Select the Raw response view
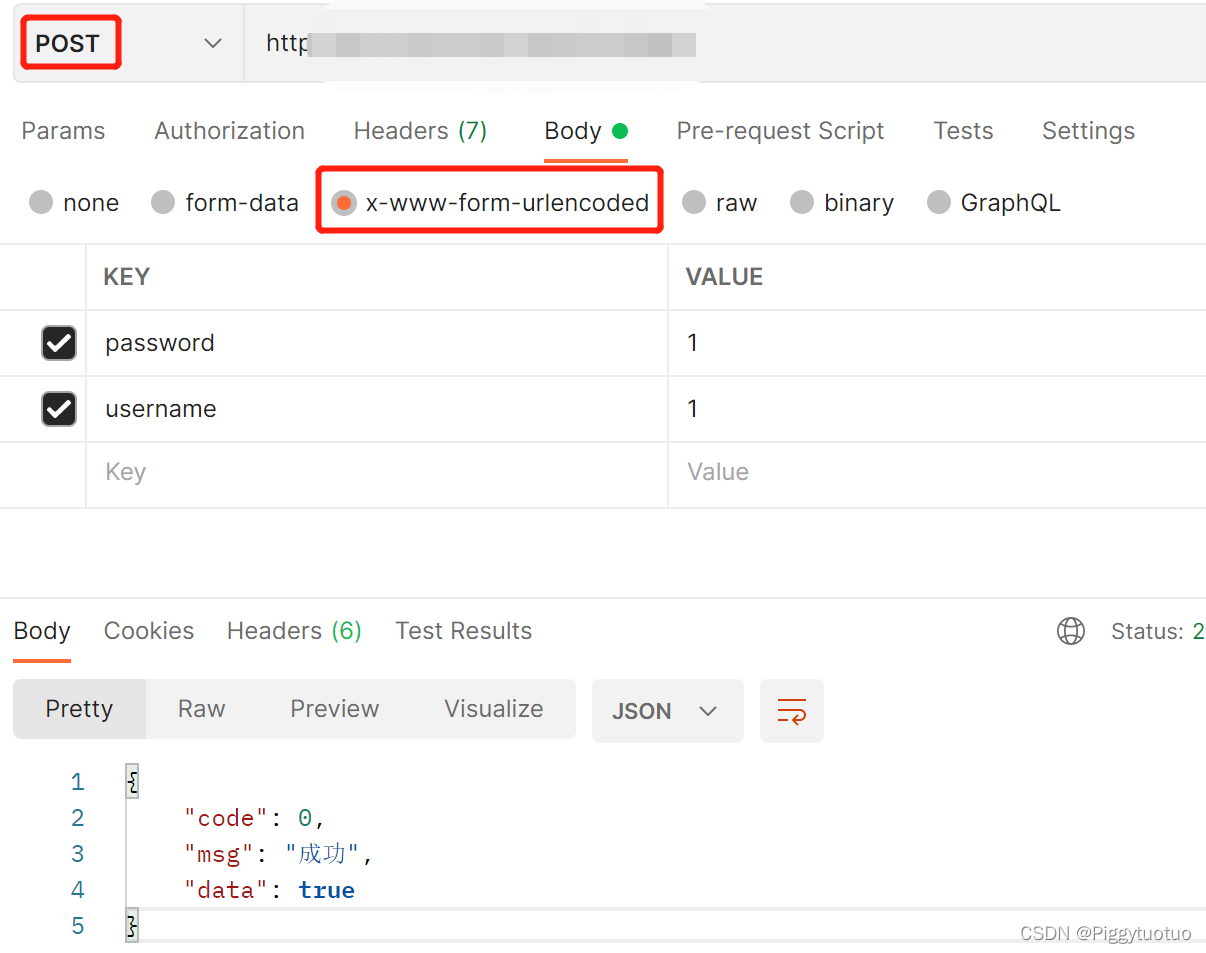This screenshot has height=953, width=1206. (201, 709)
